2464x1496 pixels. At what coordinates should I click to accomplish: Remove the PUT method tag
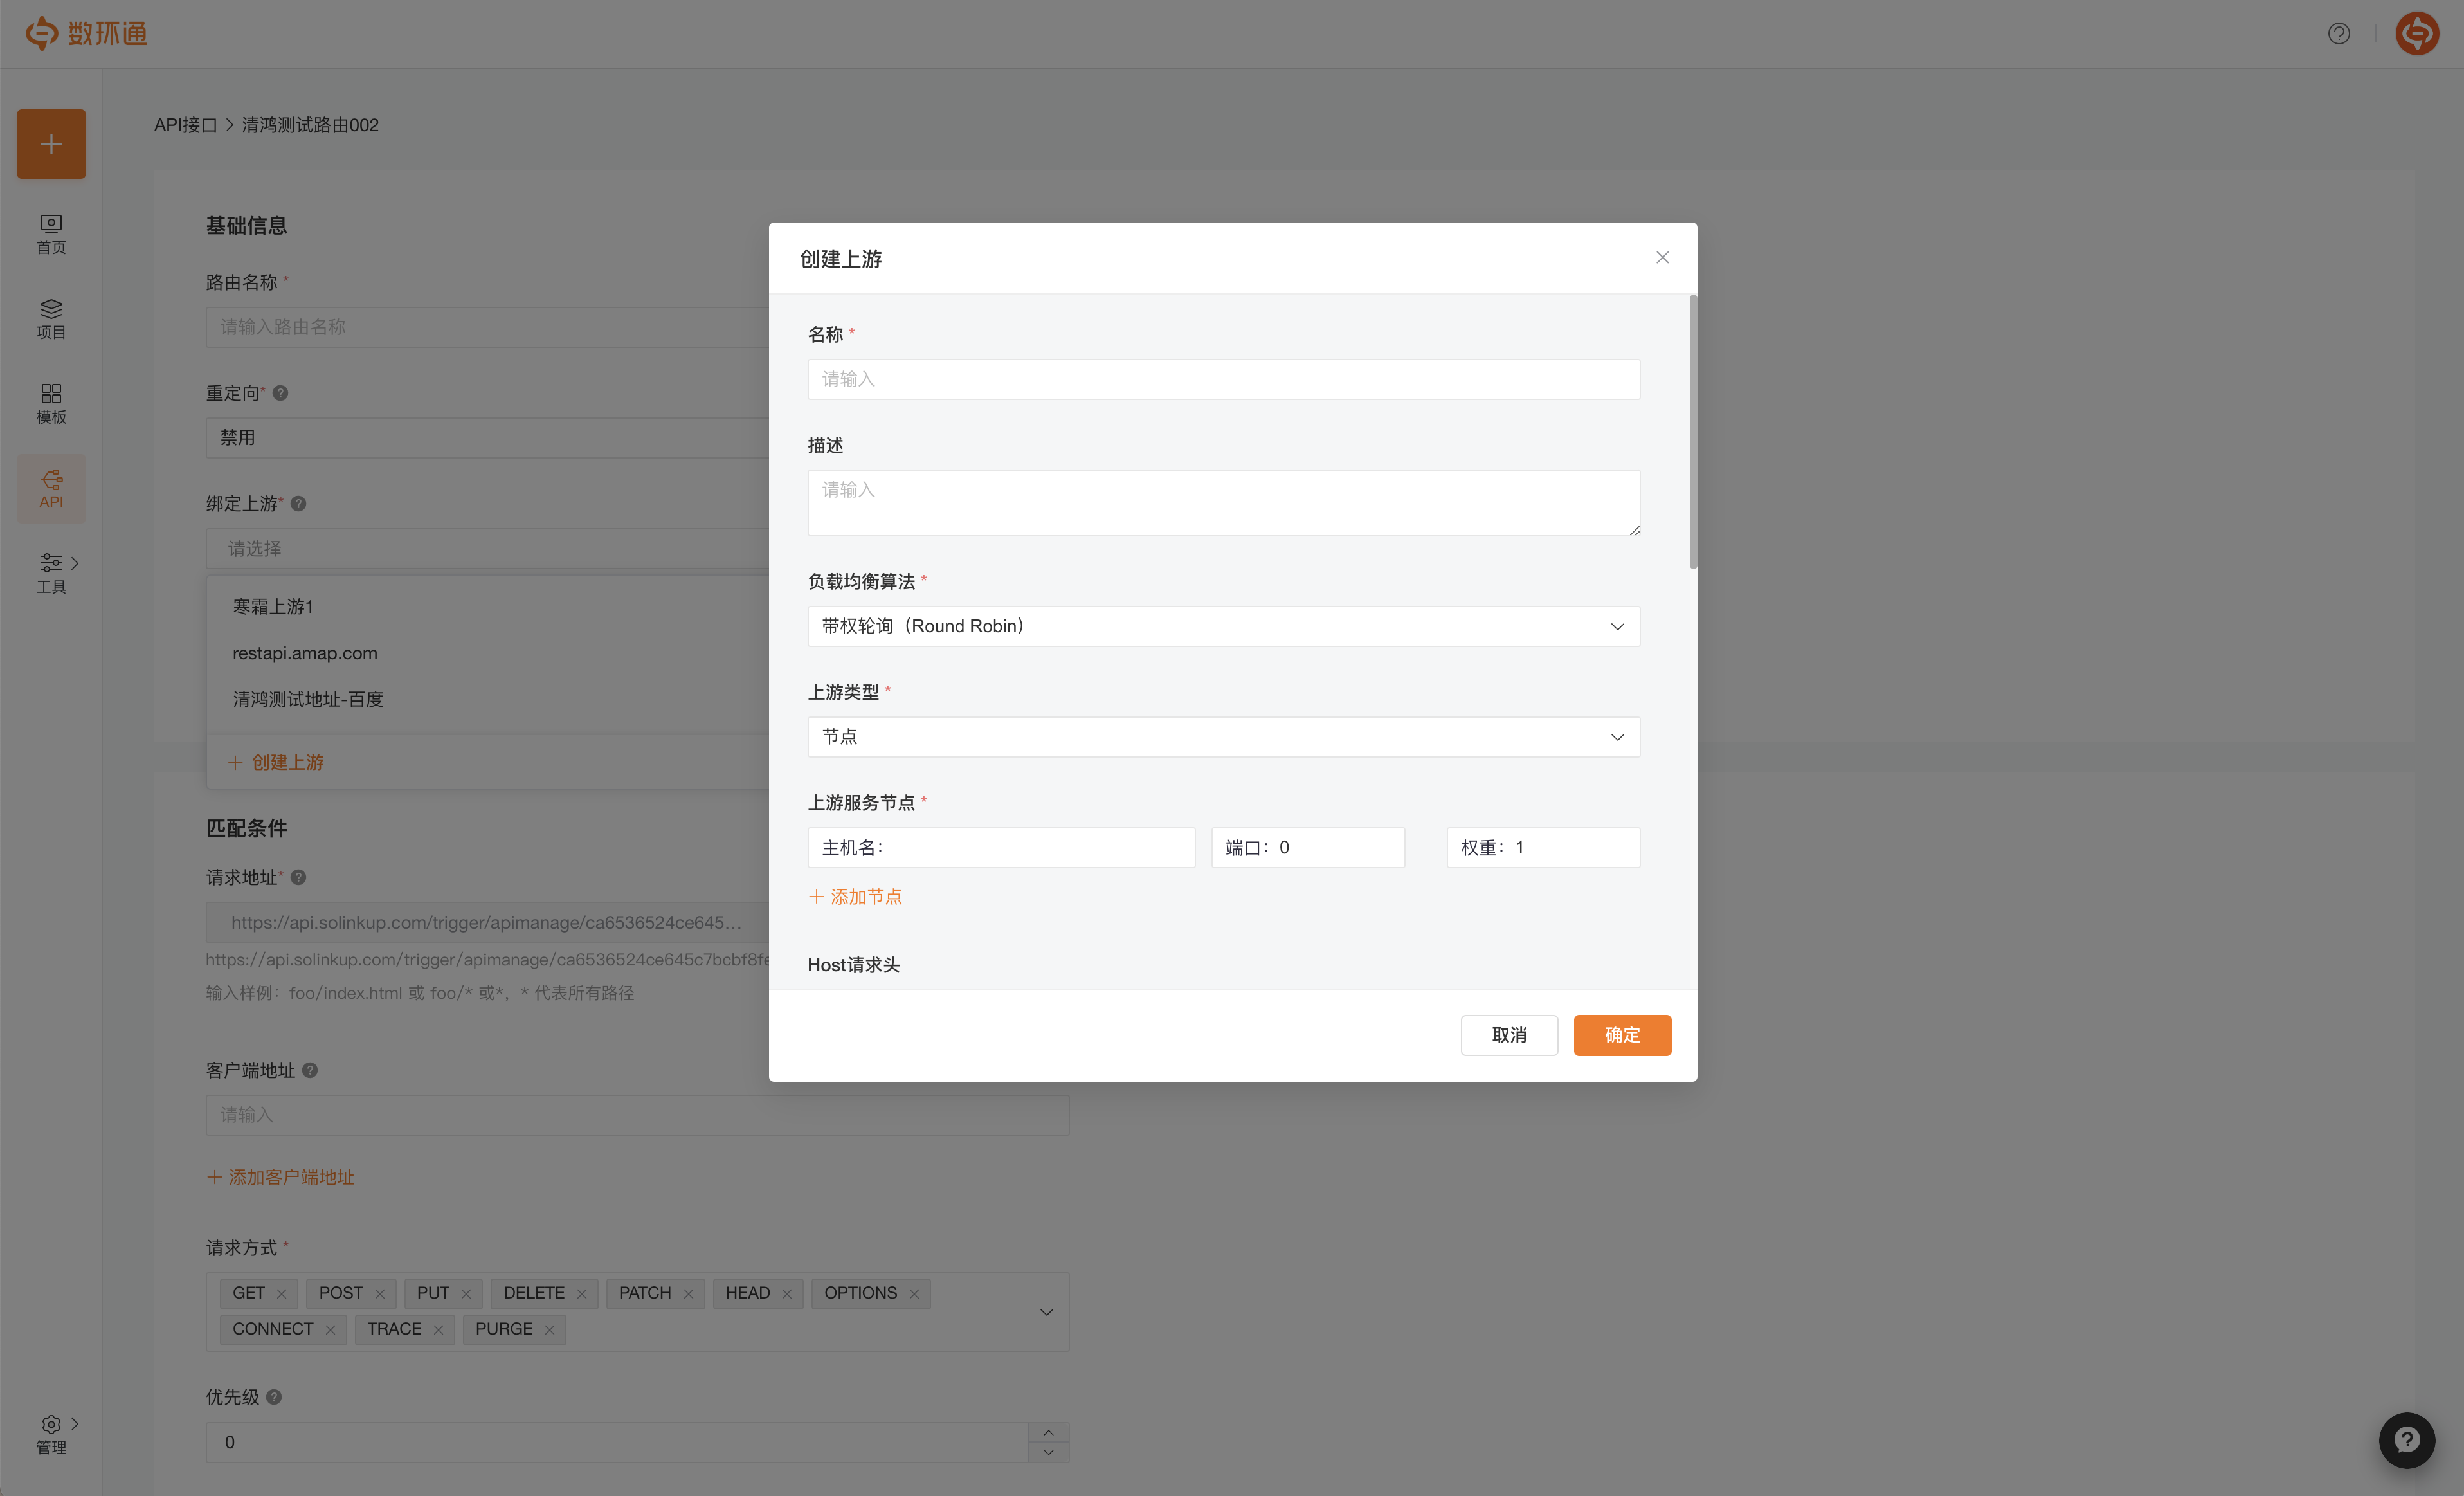466,1294
